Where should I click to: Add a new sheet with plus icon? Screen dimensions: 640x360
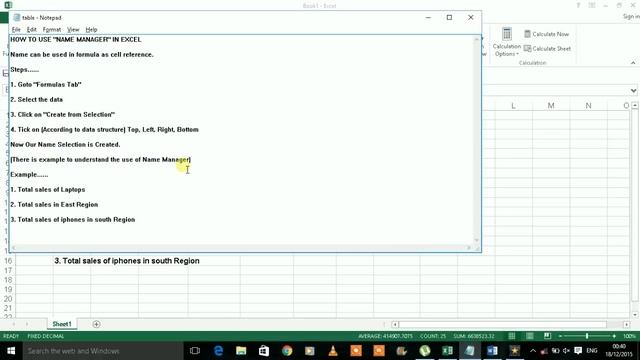96,324
